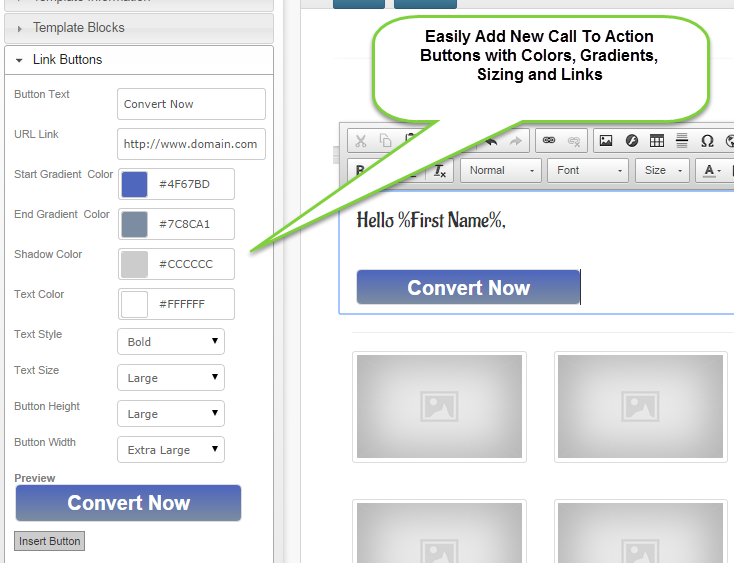Click the Cut scissors icon in editor toolbar
The width and height of the screenshot is (734, 563).
coord(360,141)
